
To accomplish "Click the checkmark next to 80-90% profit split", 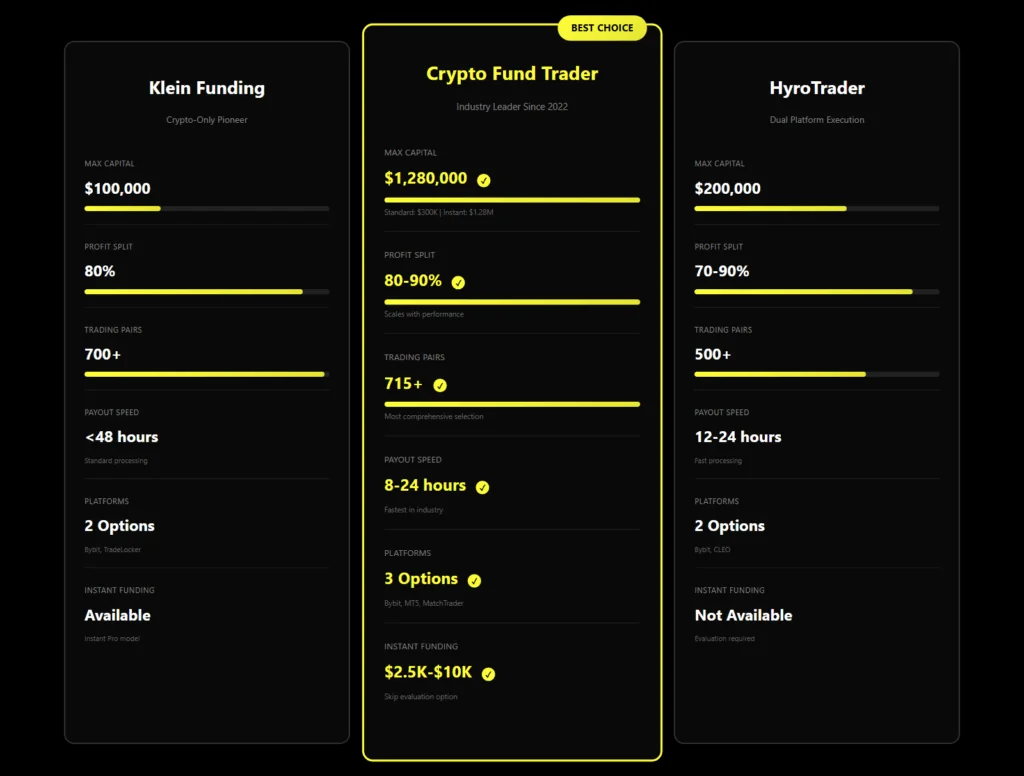I will pyautogui.click(x=458, y=282).
